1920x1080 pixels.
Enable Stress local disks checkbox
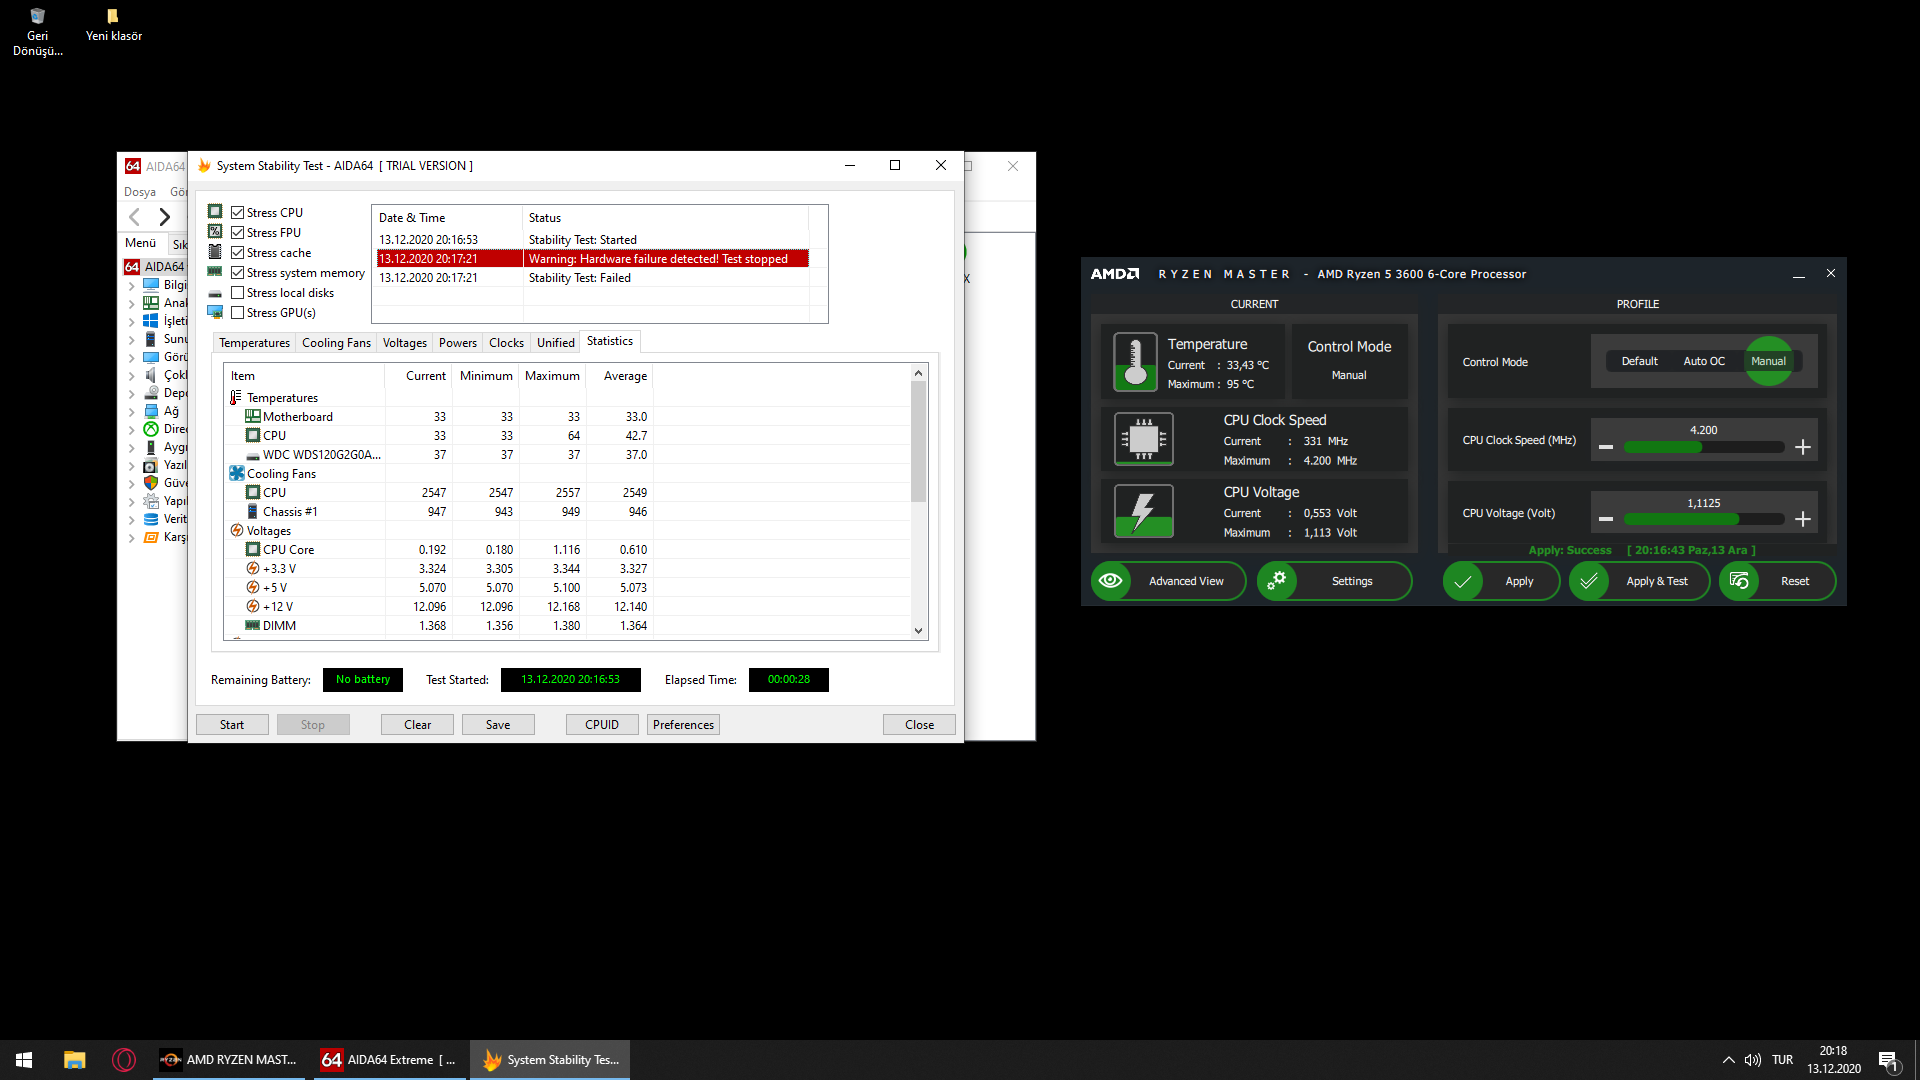pyautogui.click(x=238, y=293)
